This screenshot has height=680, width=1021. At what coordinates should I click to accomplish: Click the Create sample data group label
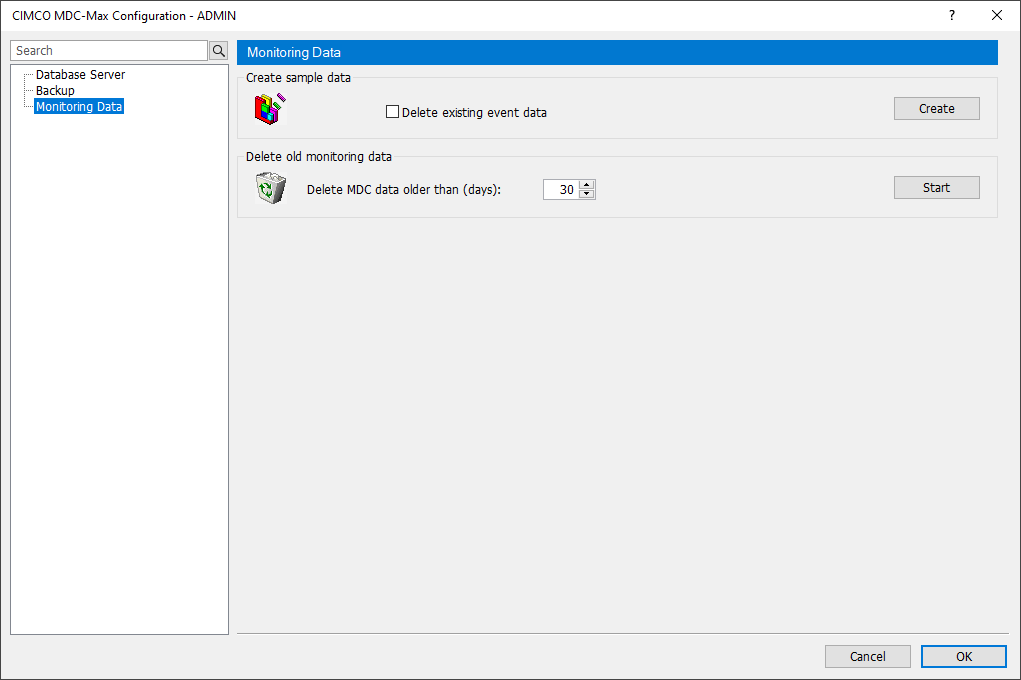(298, 78)
